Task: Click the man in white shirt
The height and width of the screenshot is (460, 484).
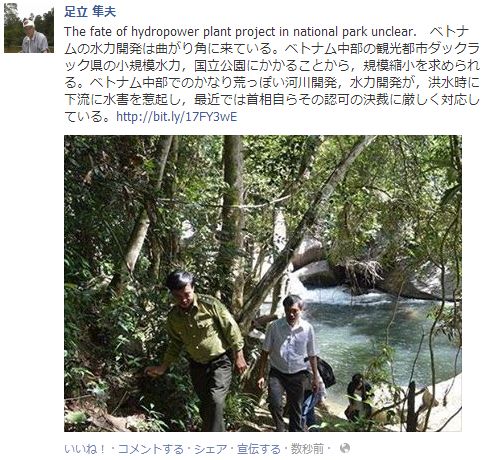Action: [291, 360]
